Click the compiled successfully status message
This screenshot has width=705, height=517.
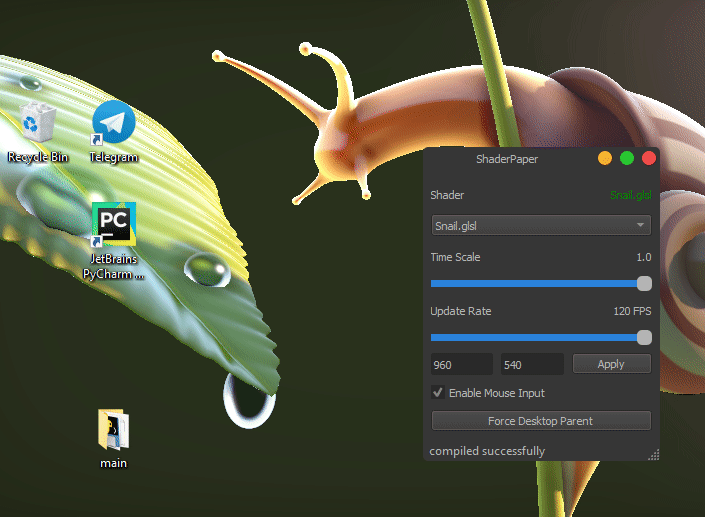(x=487, y=451)
